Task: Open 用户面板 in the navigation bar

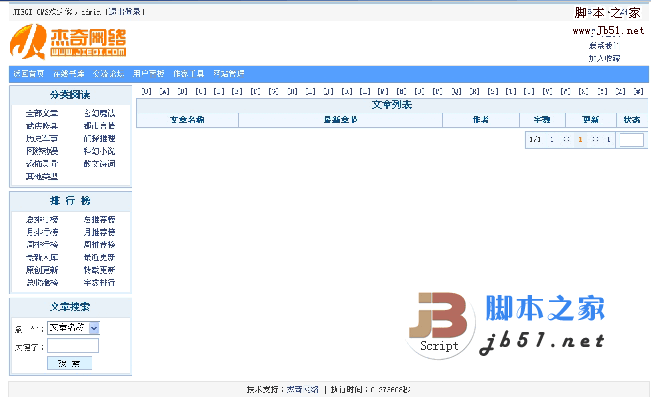Action: (148, 74)
